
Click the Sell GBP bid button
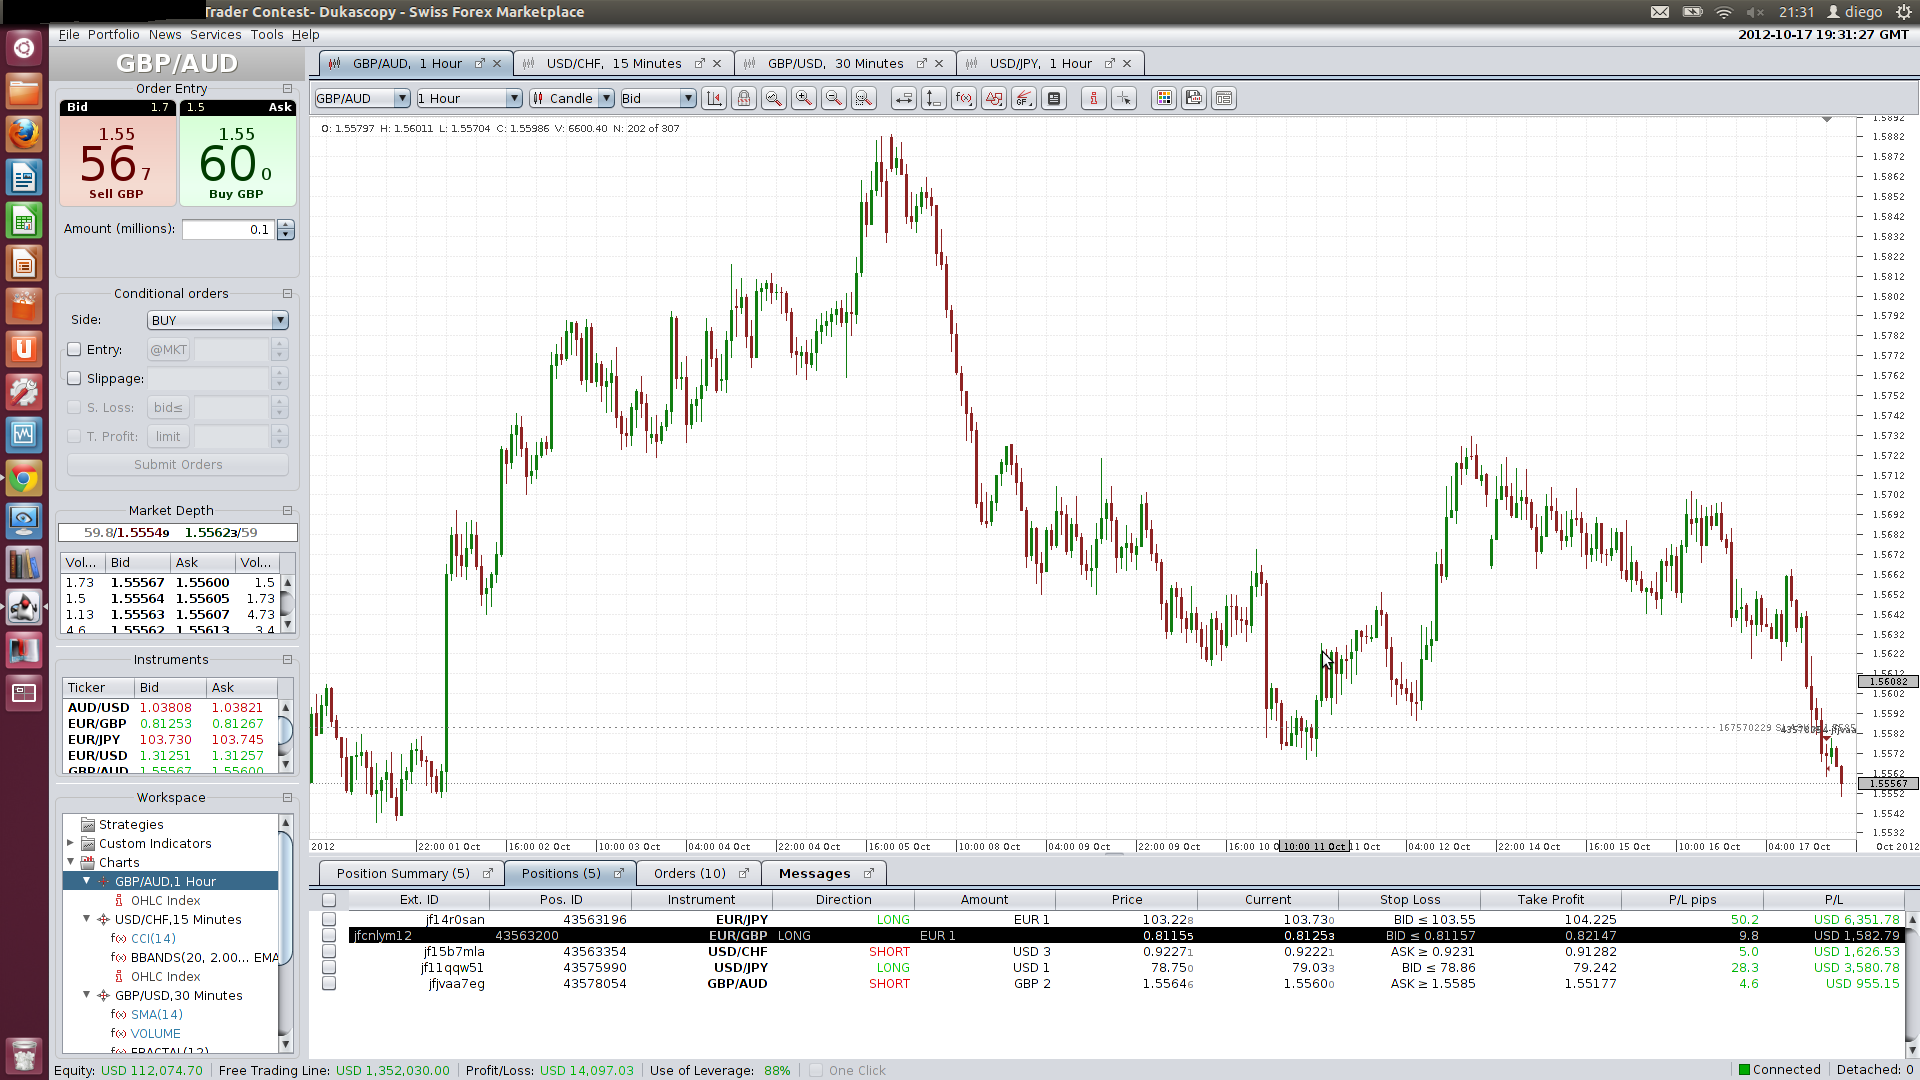[117, 160]
